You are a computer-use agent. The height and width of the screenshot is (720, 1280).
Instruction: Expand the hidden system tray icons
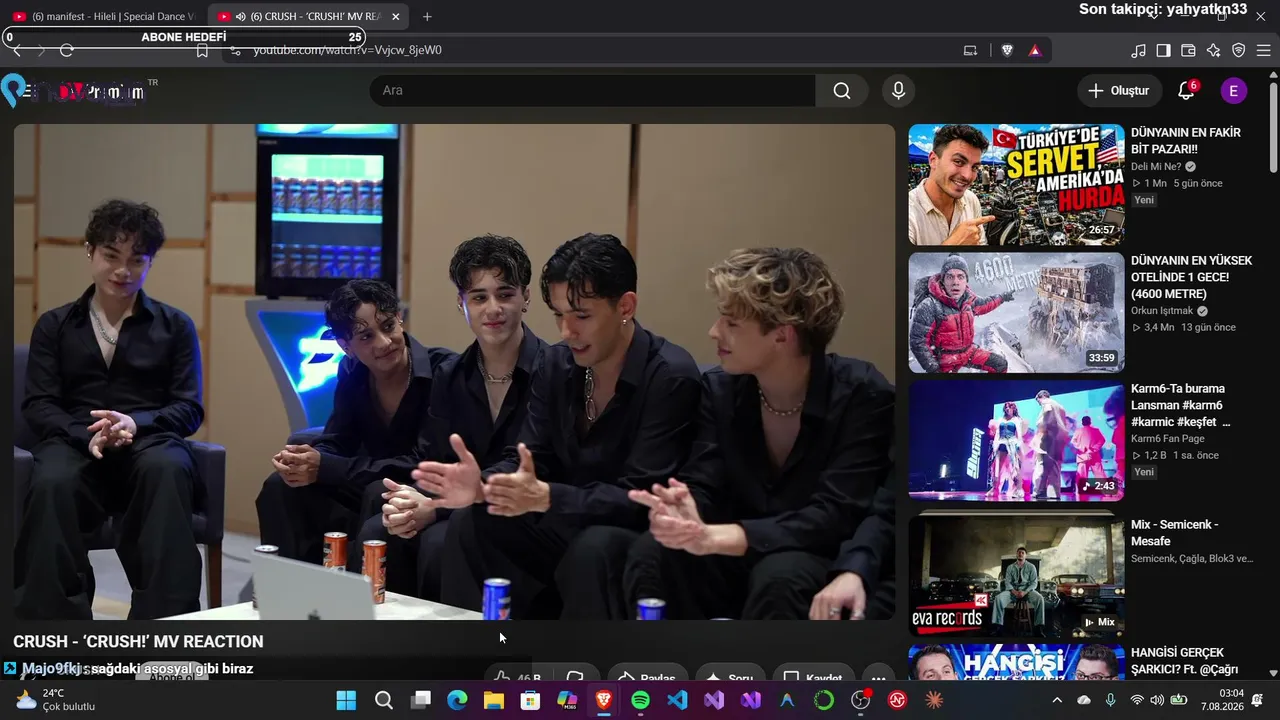[1057, 700]
